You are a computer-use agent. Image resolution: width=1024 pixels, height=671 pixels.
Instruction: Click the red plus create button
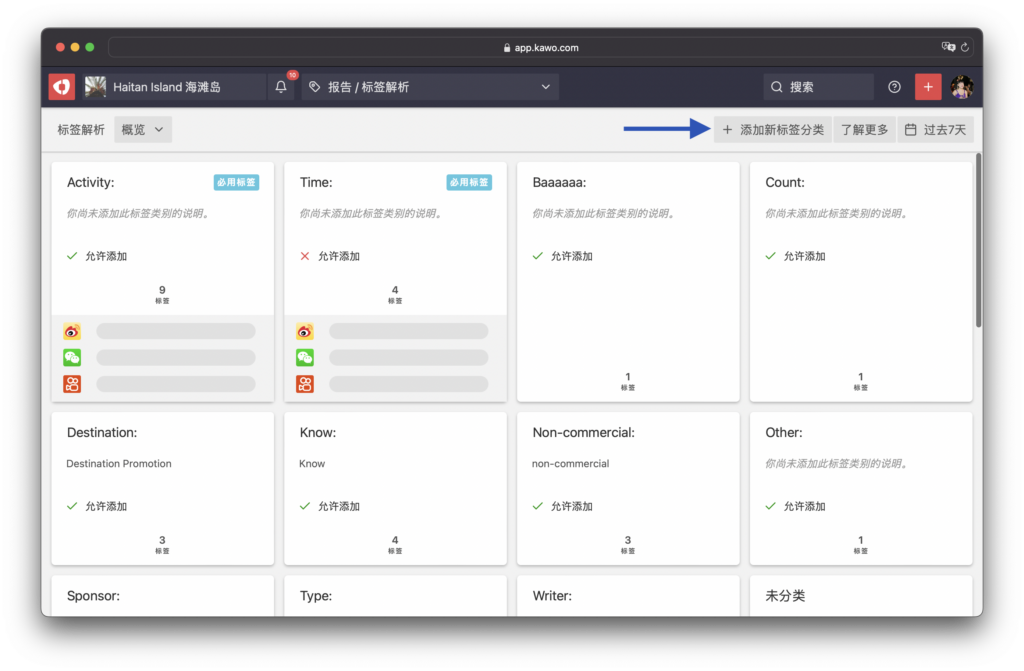(928, 87)
